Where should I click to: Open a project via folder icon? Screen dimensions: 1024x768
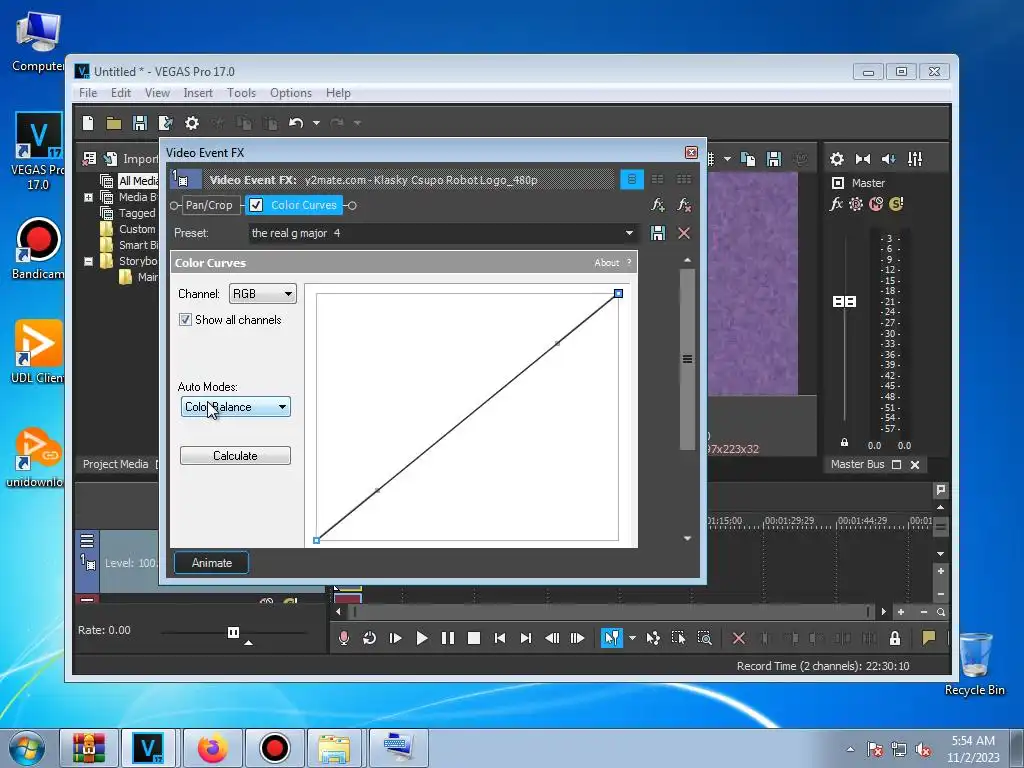(114, 123)
